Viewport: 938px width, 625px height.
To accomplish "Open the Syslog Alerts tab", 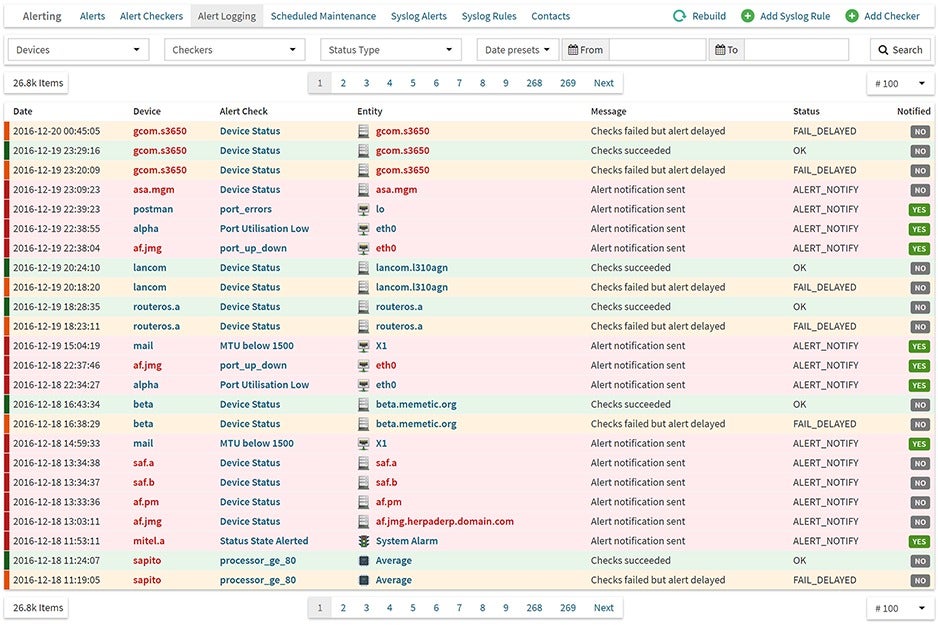I will click(419, 16).
